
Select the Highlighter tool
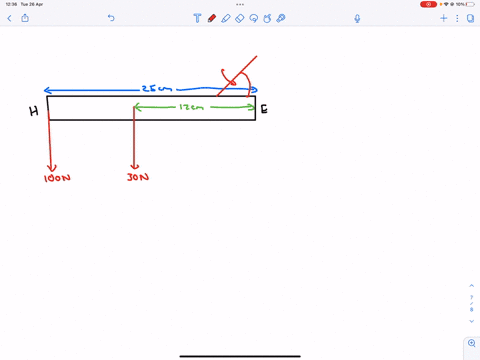pyautogui.click(x=226, y=18)
